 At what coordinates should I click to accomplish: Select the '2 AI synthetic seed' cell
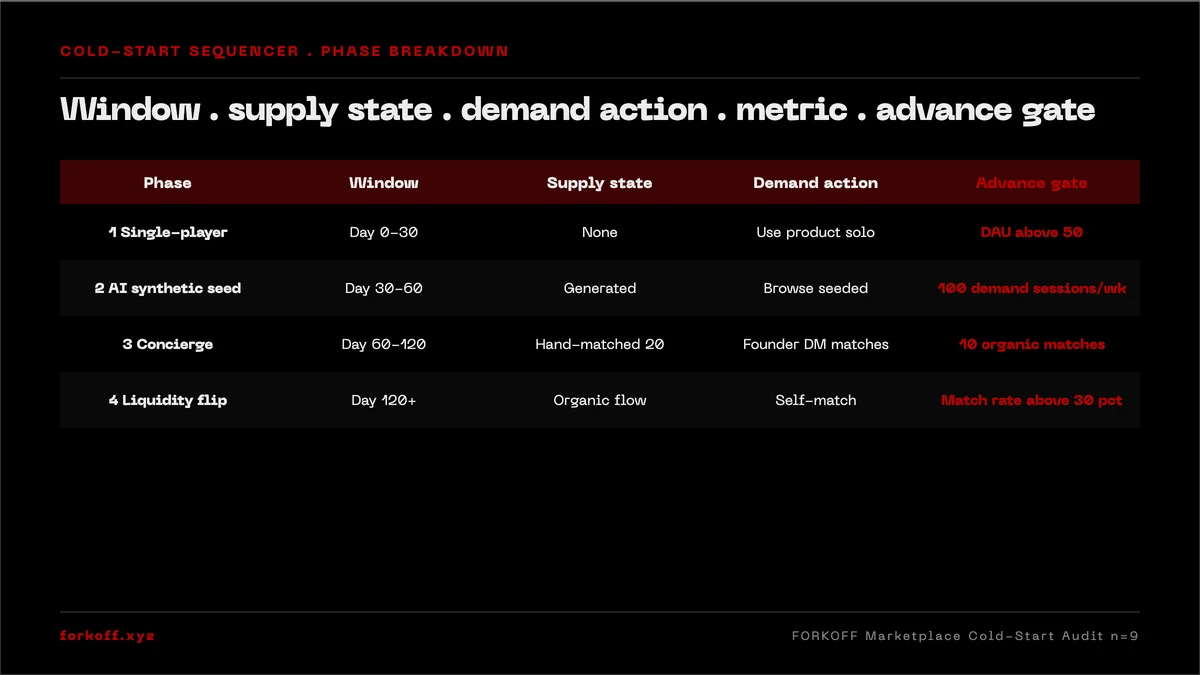tap(168, 288)
